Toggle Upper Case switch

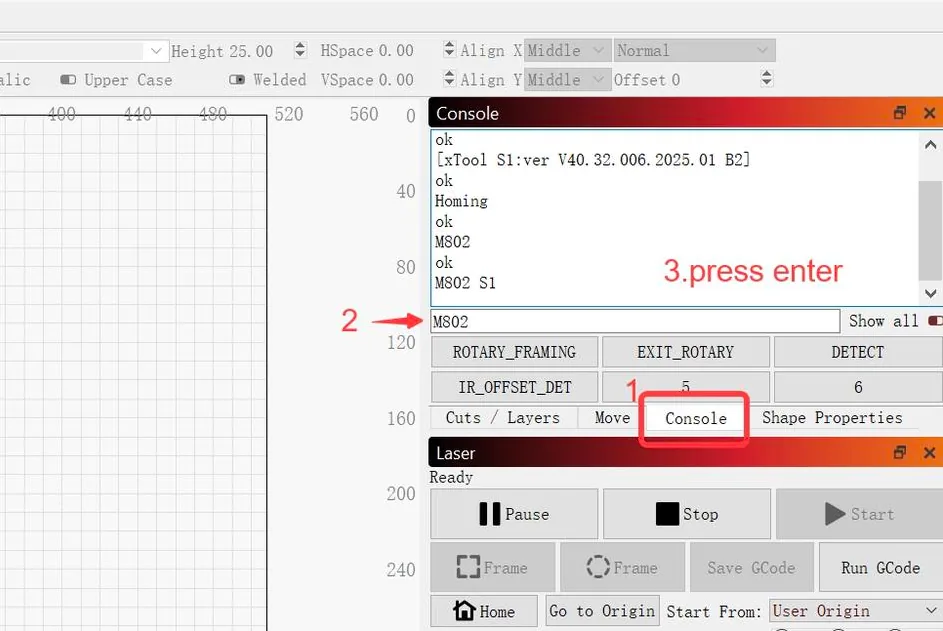68,80
